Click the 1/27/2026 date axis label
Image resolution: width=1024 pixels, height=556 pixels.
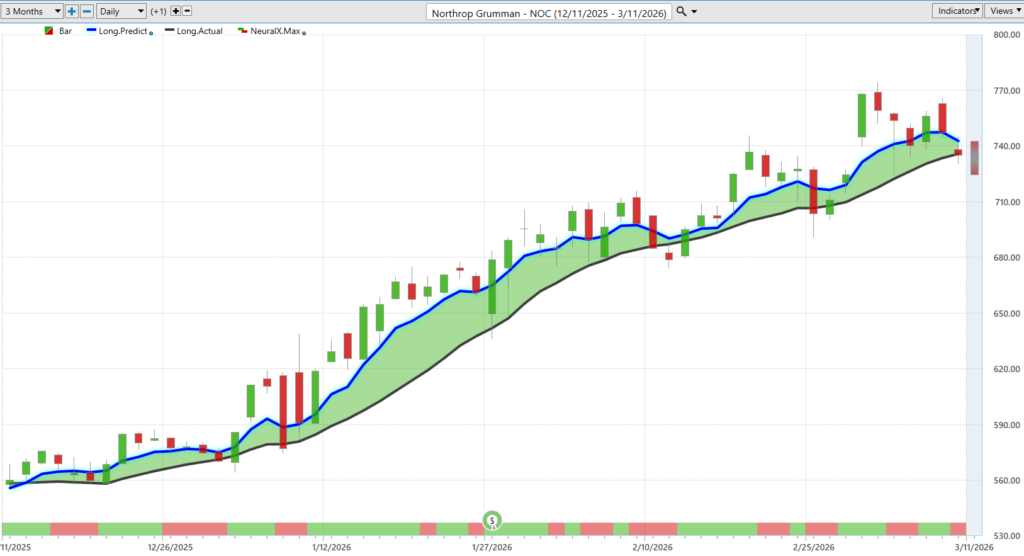492,547
